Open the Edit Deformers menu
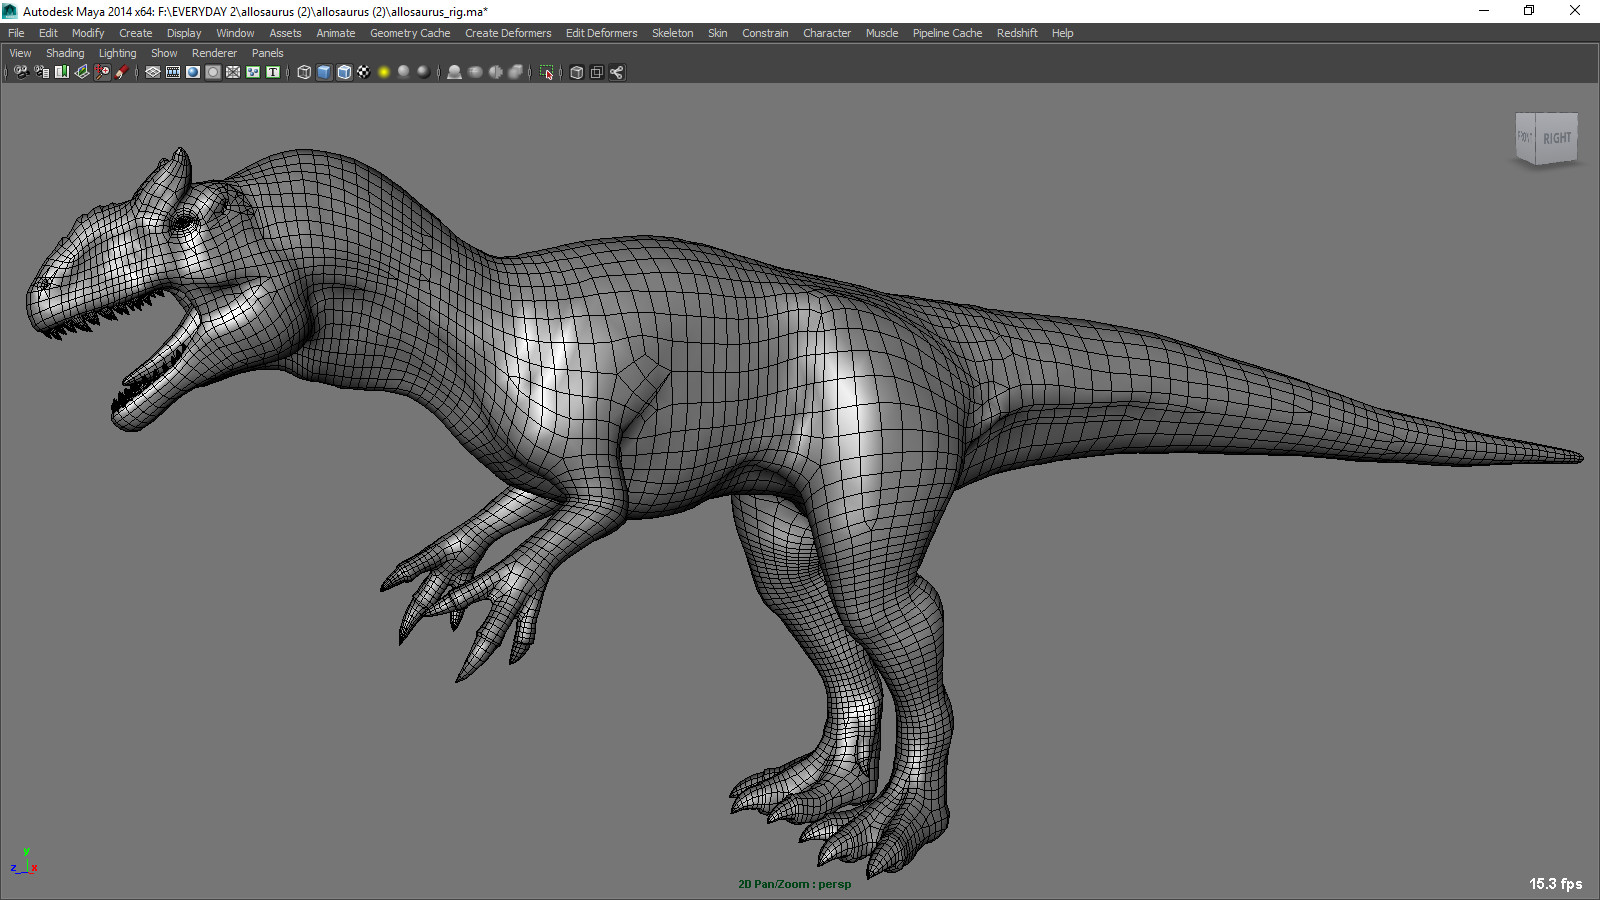This screenshot has width=1600, height=900. tap(601, 33)
